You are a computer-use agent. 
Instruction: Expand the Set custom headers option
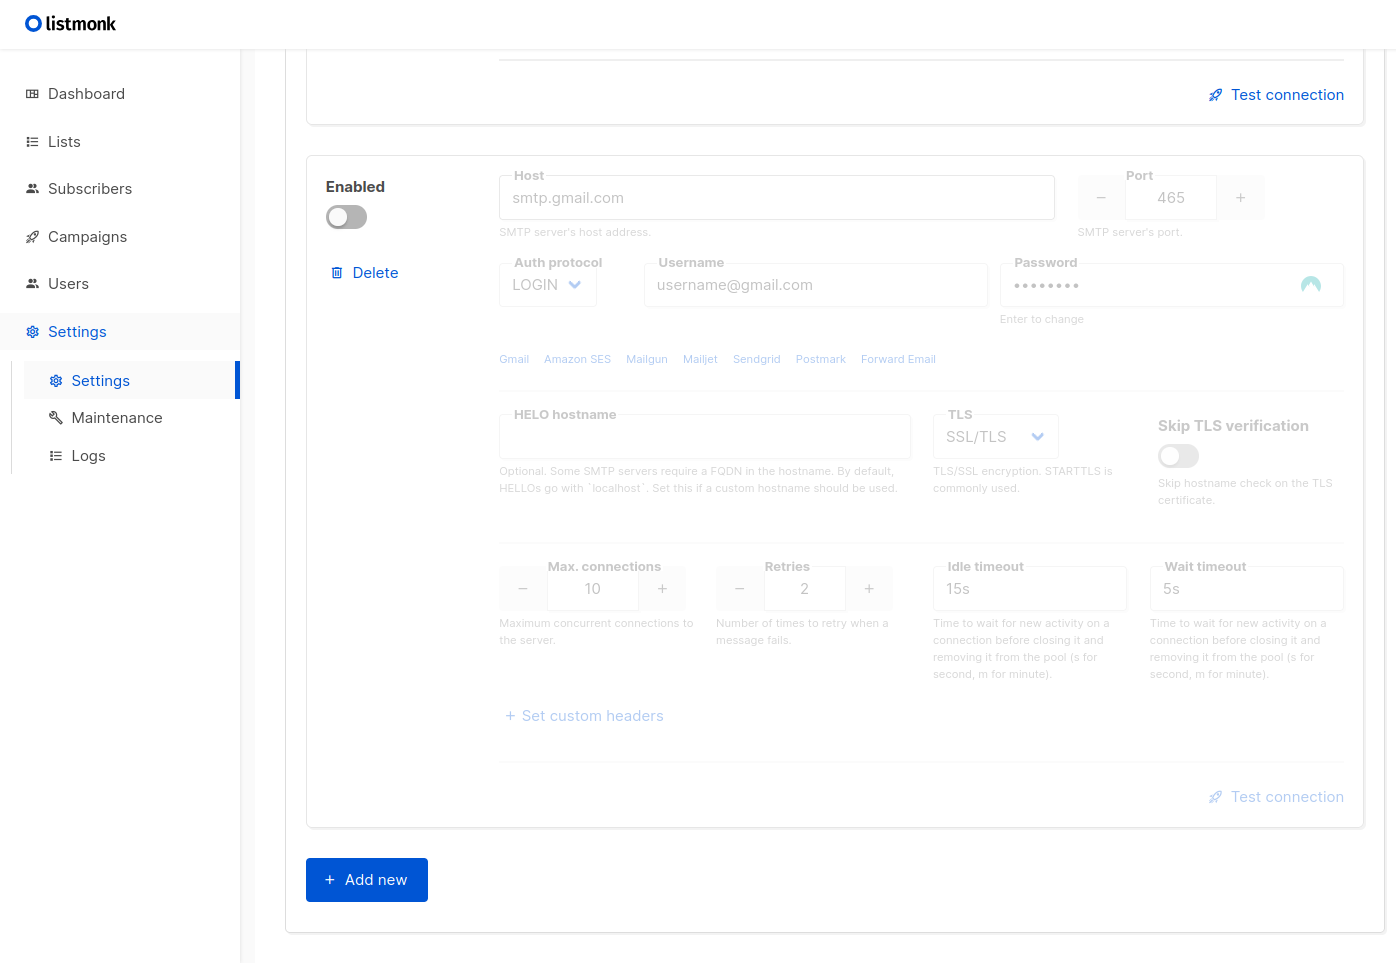(x=584, y=716)
